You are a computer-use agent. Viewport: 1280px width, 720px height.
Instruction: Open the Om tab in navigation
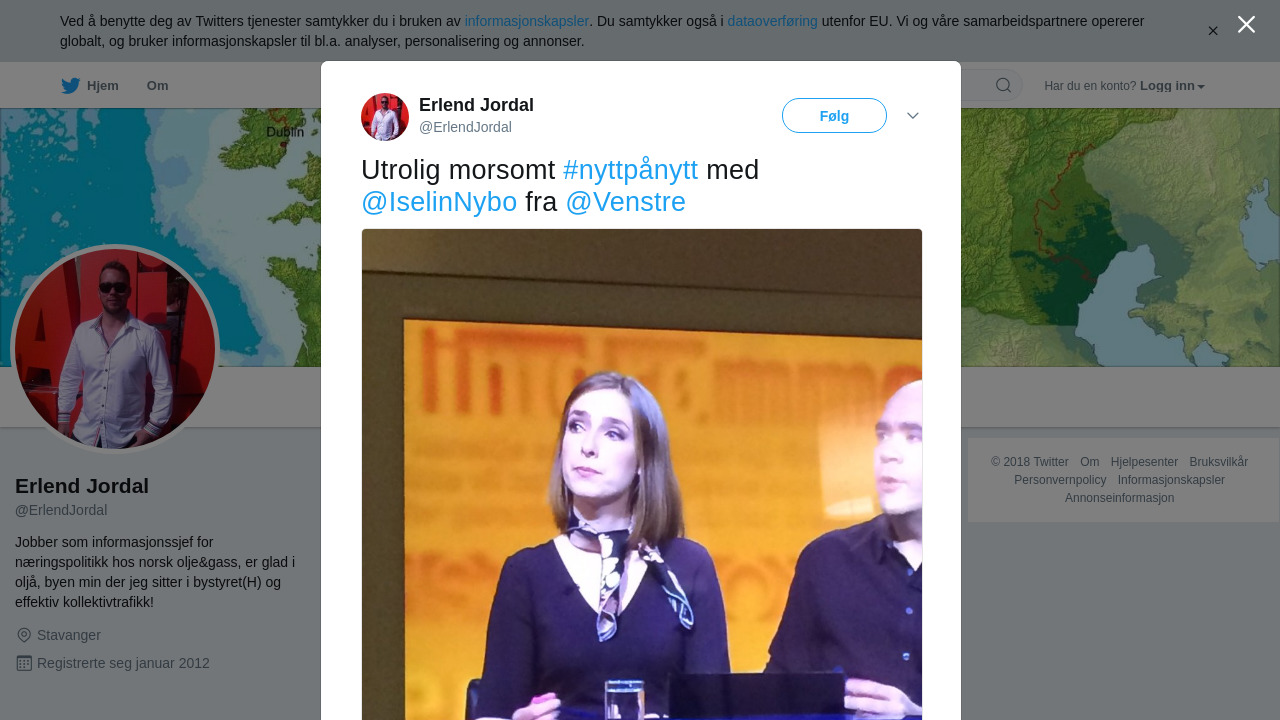point(157,86)
